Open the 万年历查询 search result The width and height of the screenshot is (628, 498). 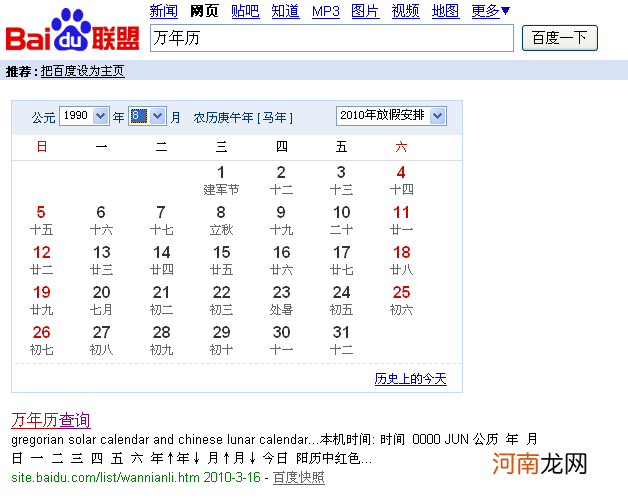[x=50, y=420]
